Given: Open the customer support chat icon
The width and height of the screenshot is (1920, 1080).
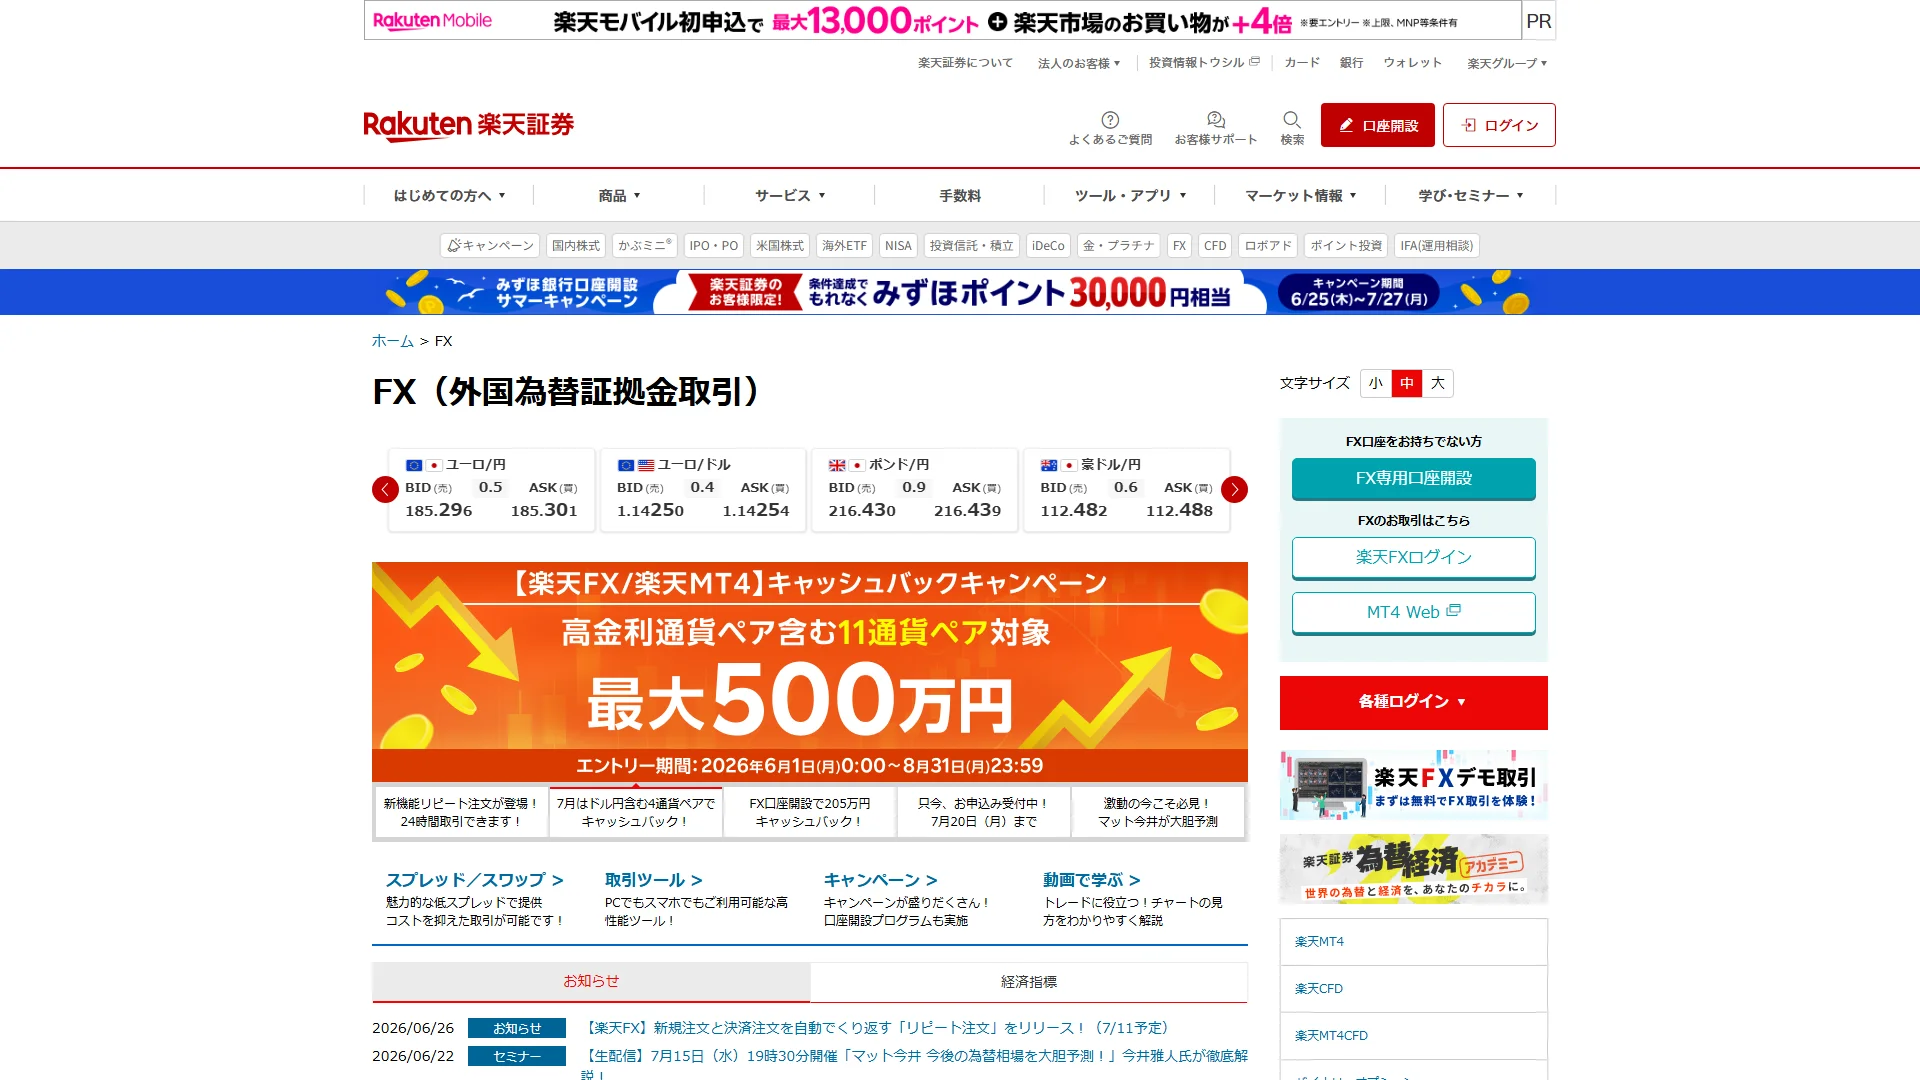Looking at the screenshot, I should [x=1216, y=120].
